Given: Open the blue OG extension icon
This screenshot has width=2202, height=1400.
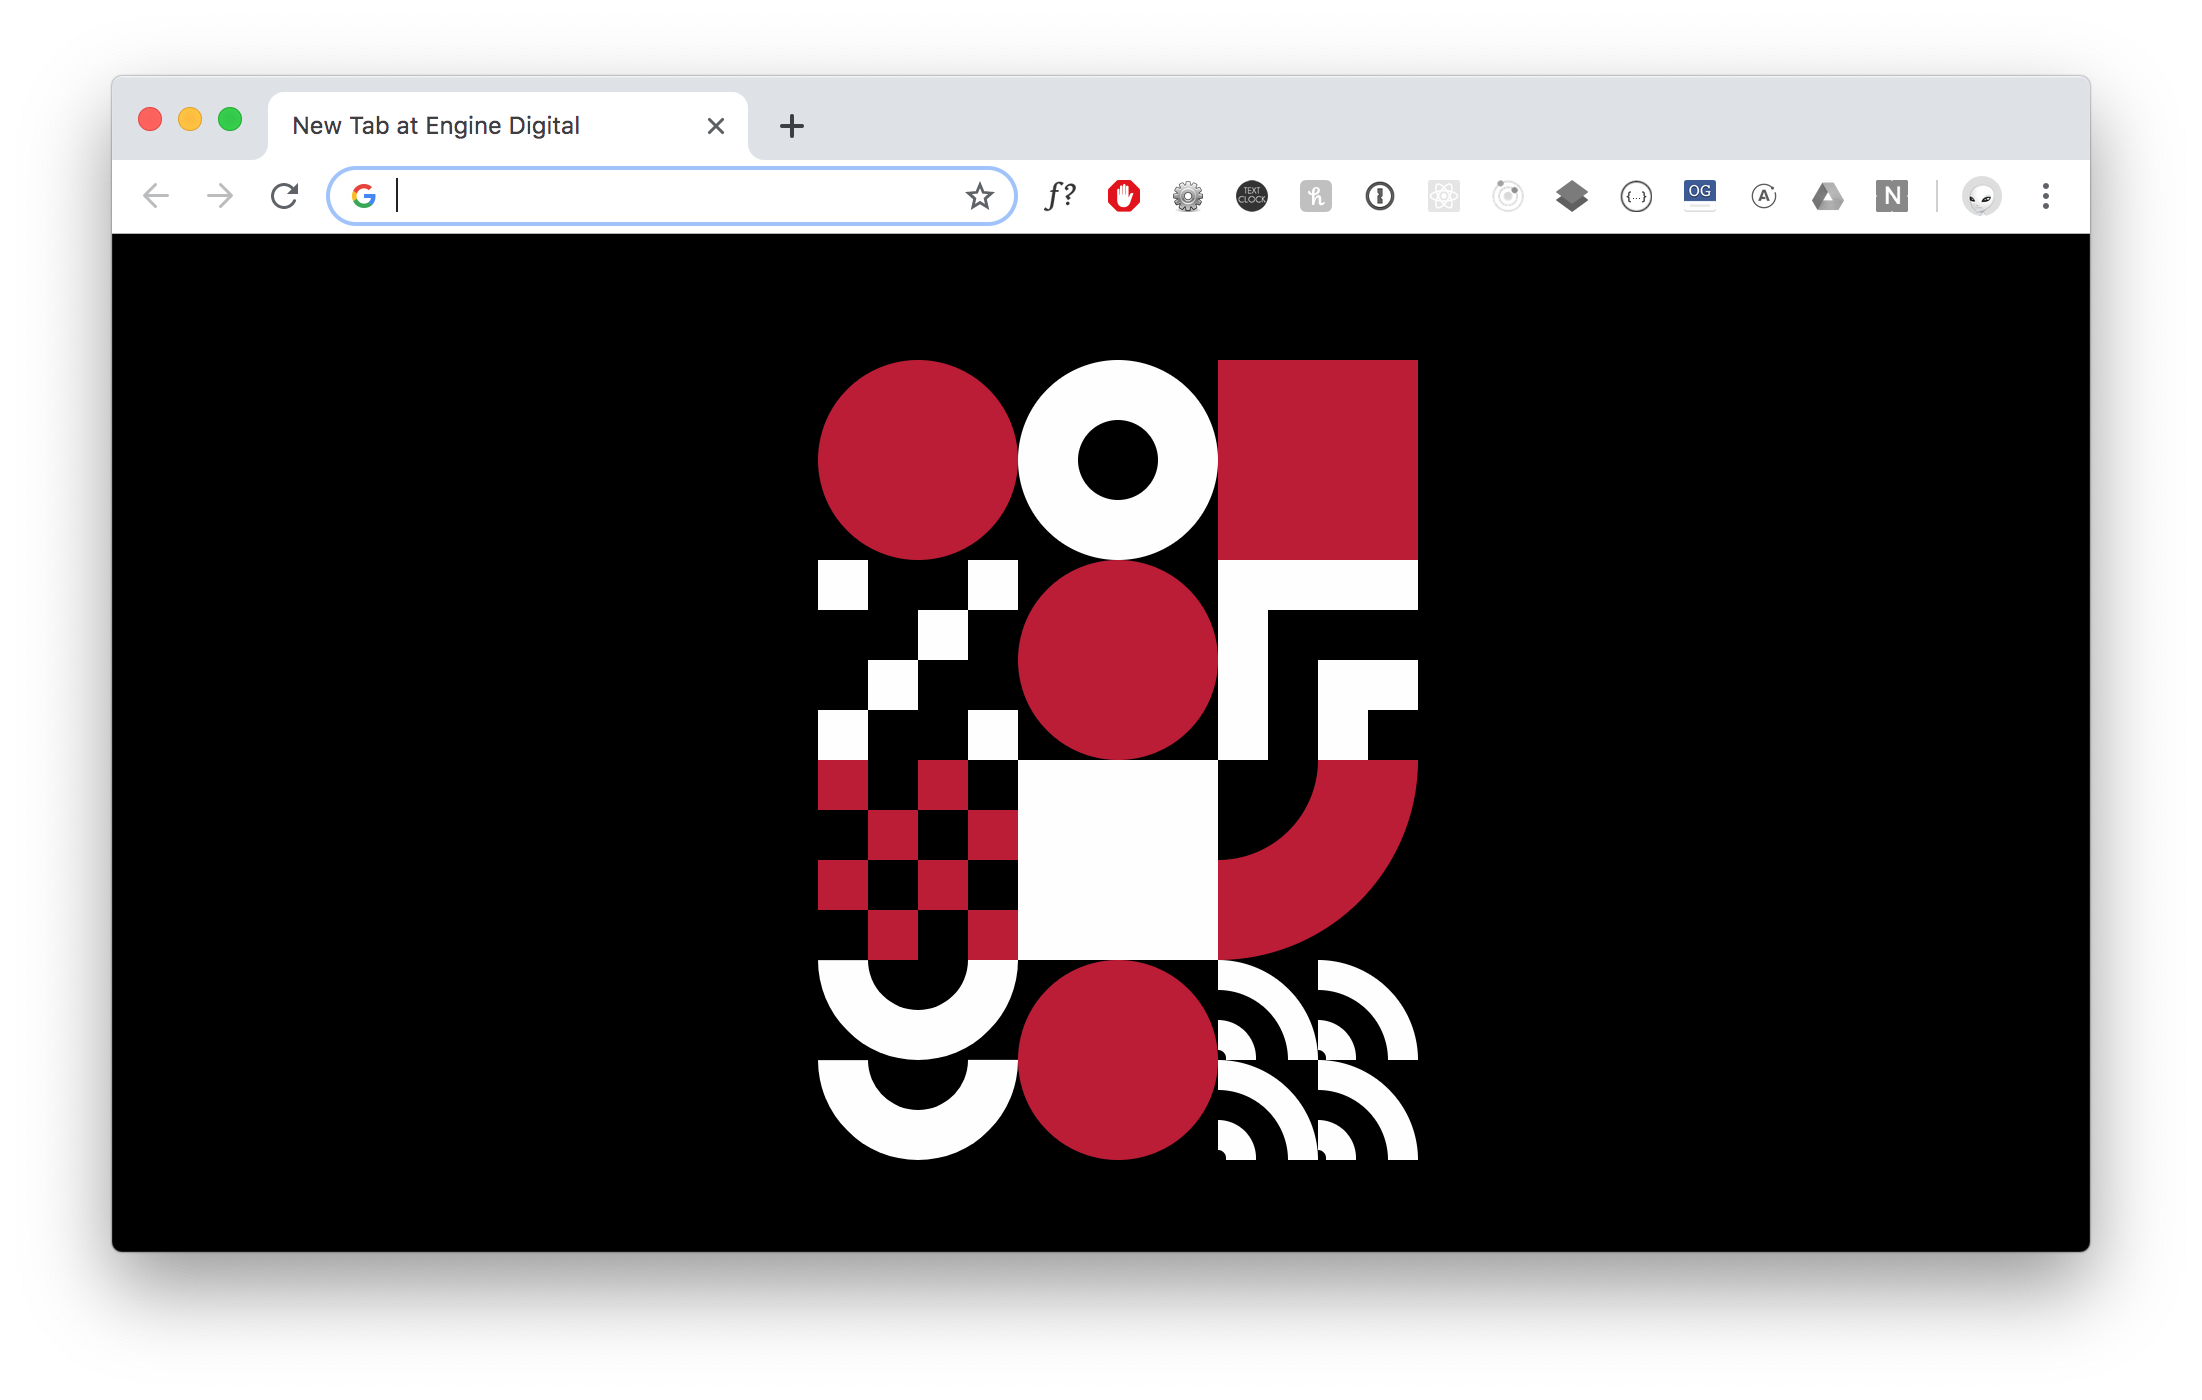Looking at the screenshot, I should 1700,194.
